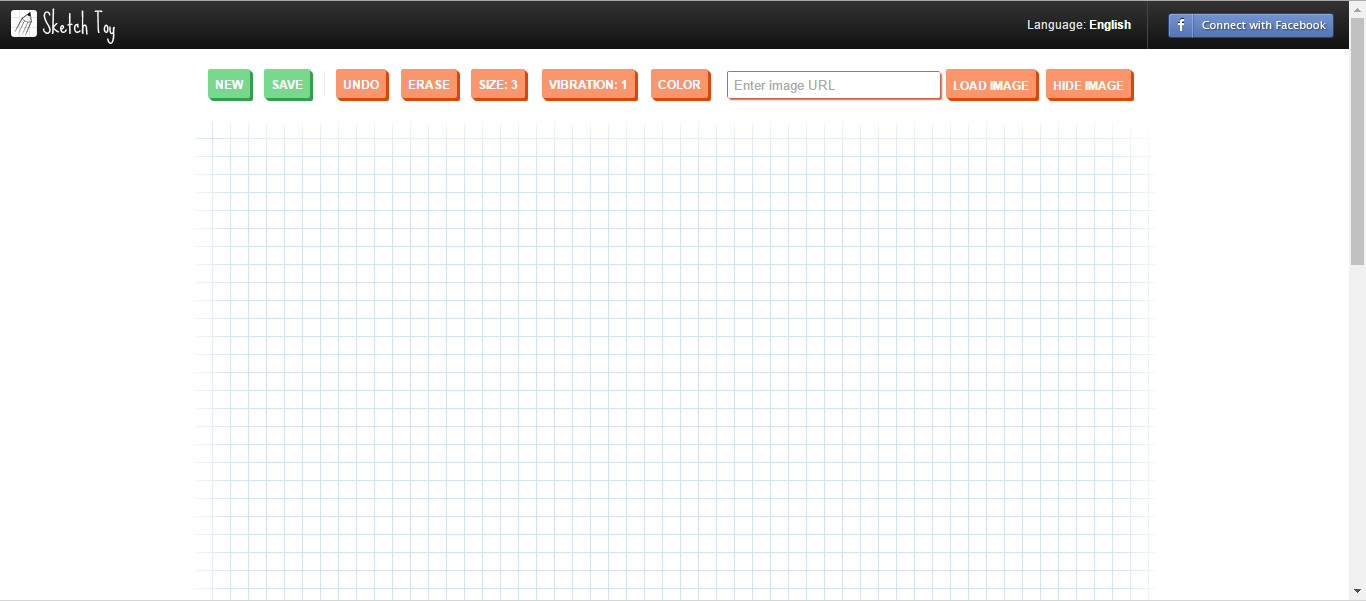Open the Sketch Toy title link
1366x601 pixels.
79,25
